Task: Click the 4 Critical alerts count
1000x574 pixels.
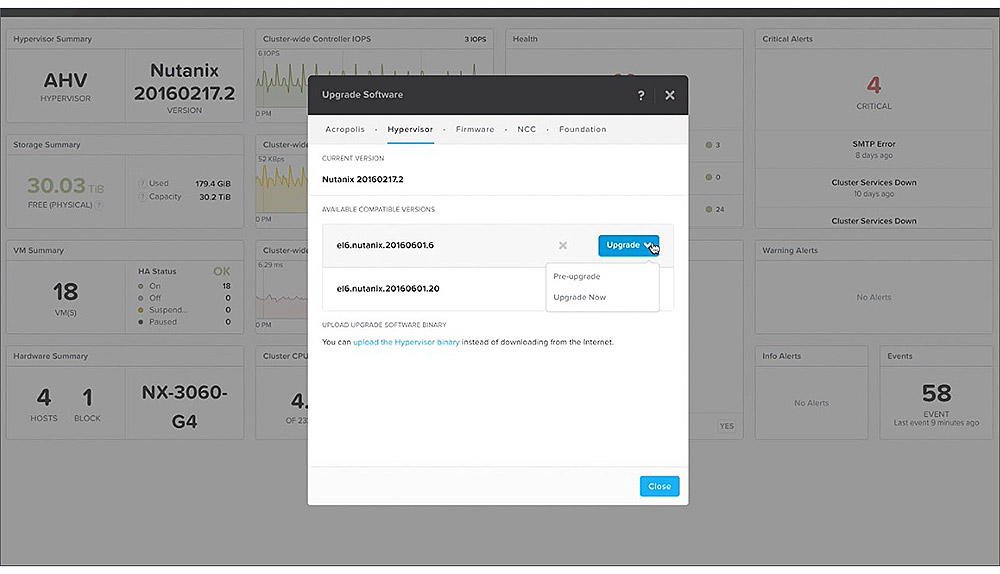Action: (x=874, y=84)
